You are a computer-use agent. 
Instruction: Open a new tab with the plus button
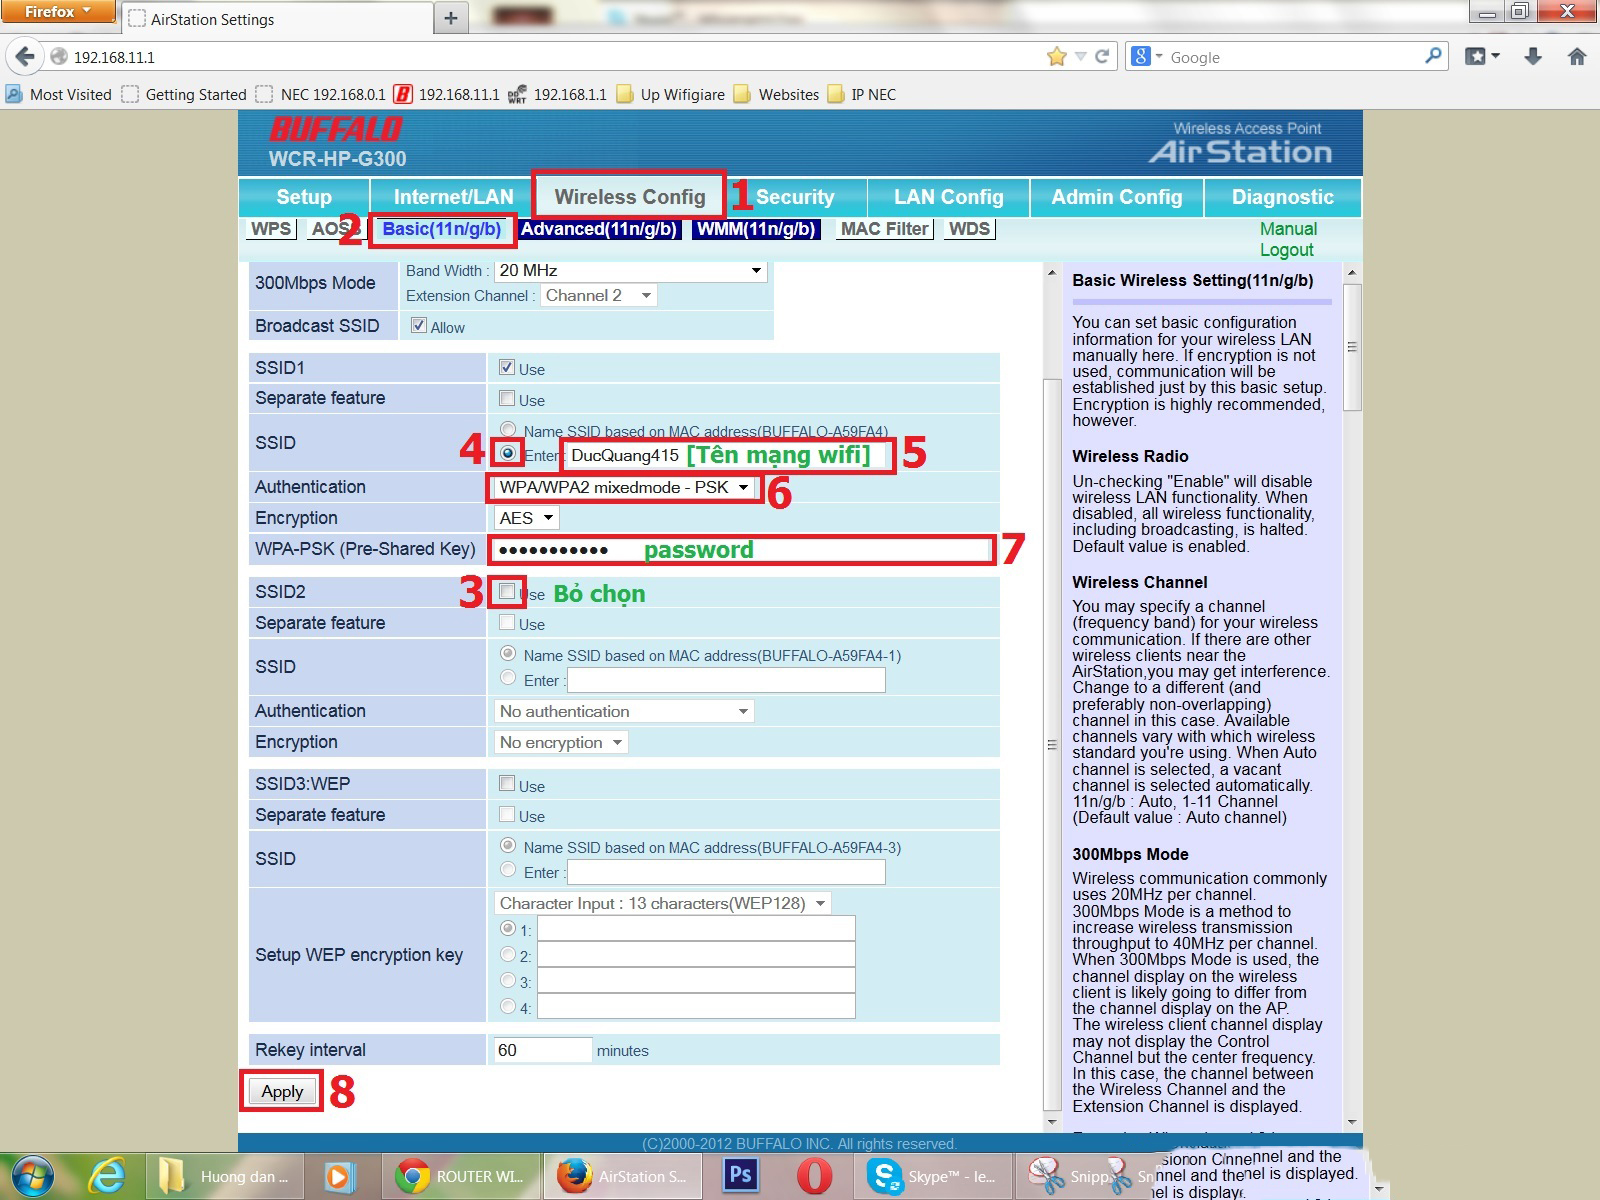(451, 18)
